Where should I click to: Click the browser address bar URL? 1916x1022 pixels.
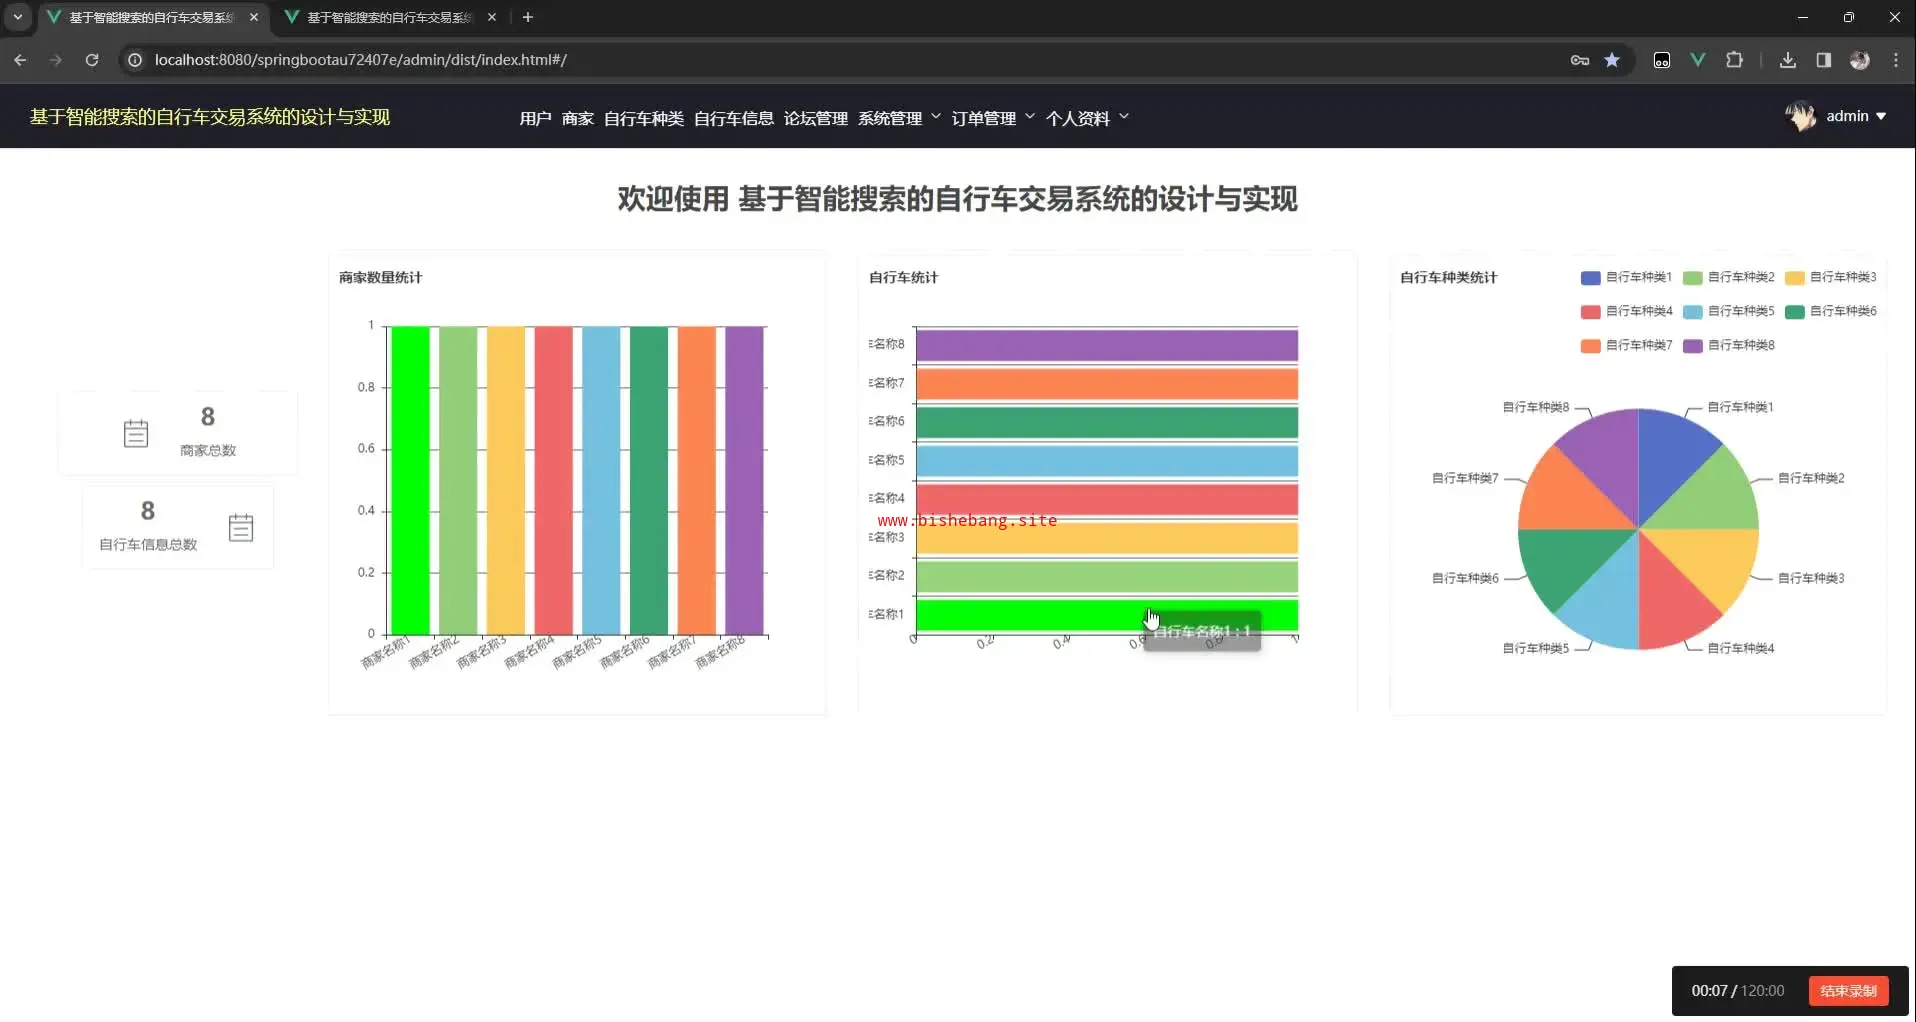pyautogui.click(x=360, y=60)
